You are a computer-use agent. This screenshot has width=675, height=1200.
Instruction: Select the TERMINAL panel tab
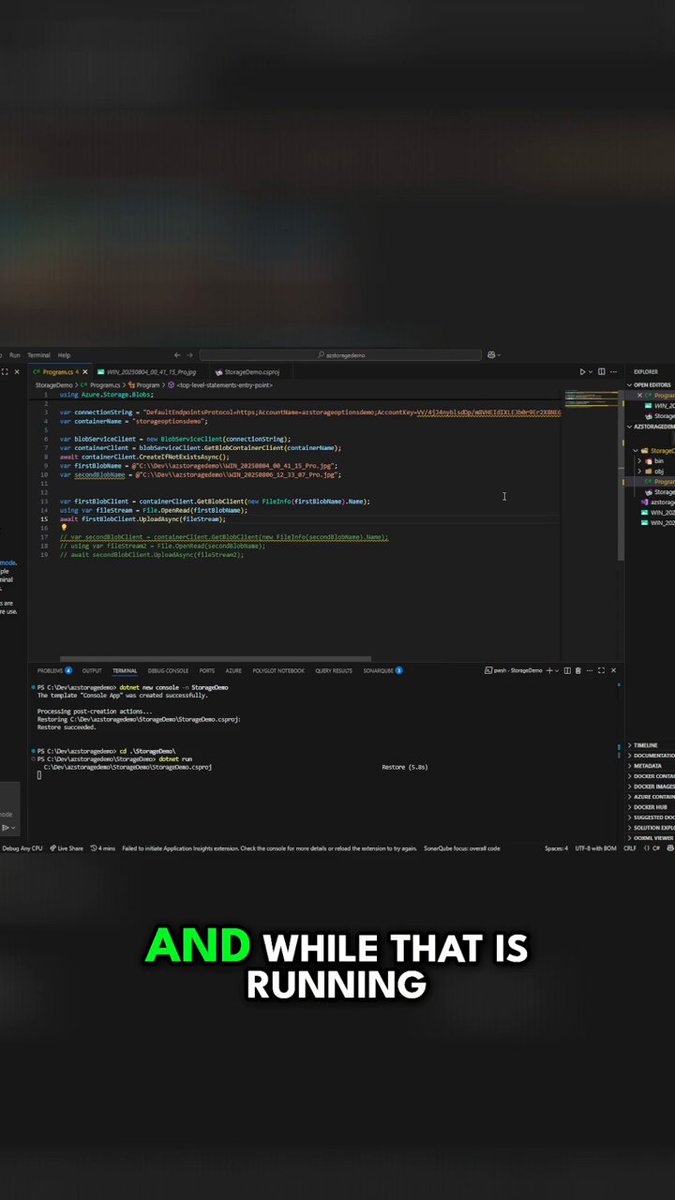(x=125, y=671)
